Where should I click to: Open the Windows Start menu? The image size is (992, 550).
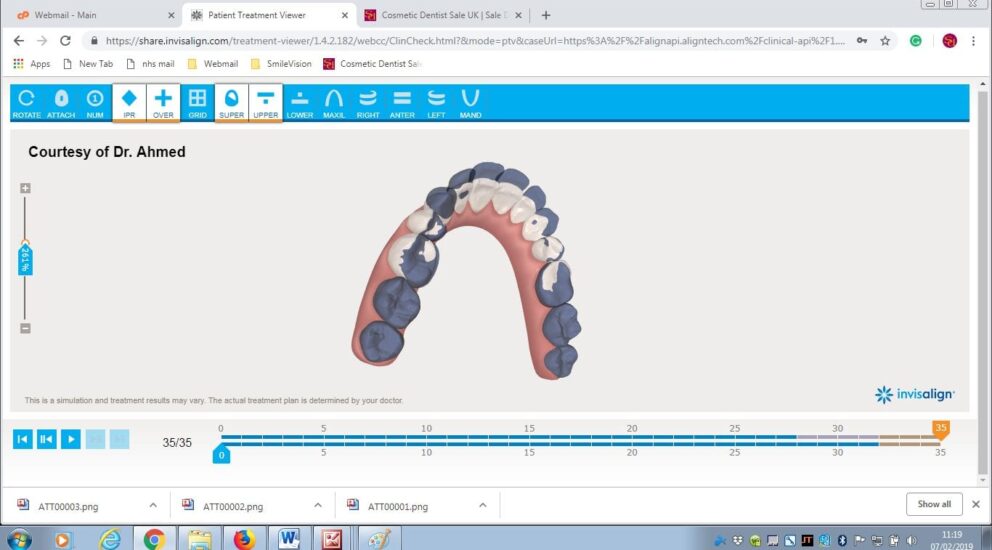(20, 539)
